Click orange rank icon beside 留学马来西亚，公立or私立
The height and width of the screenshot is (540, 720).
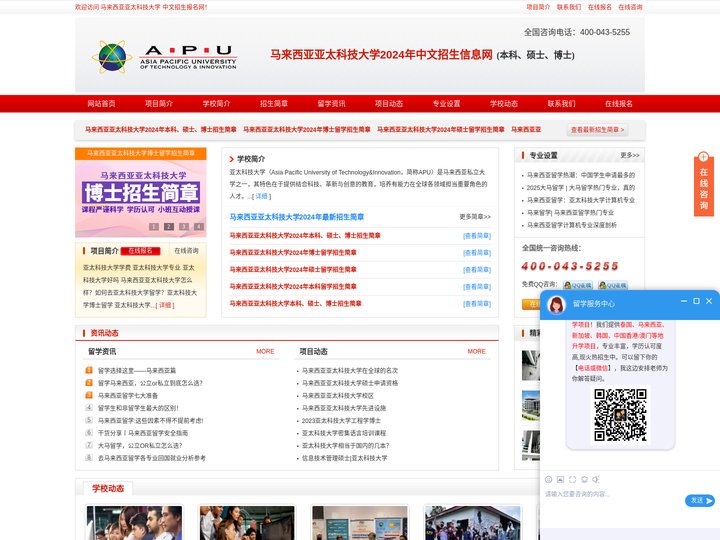tap(89, 382)
